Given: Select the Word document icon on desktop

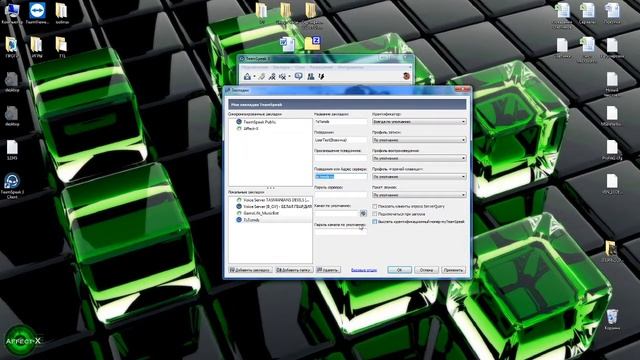Looking at the screenshot, I should [287, 44].
